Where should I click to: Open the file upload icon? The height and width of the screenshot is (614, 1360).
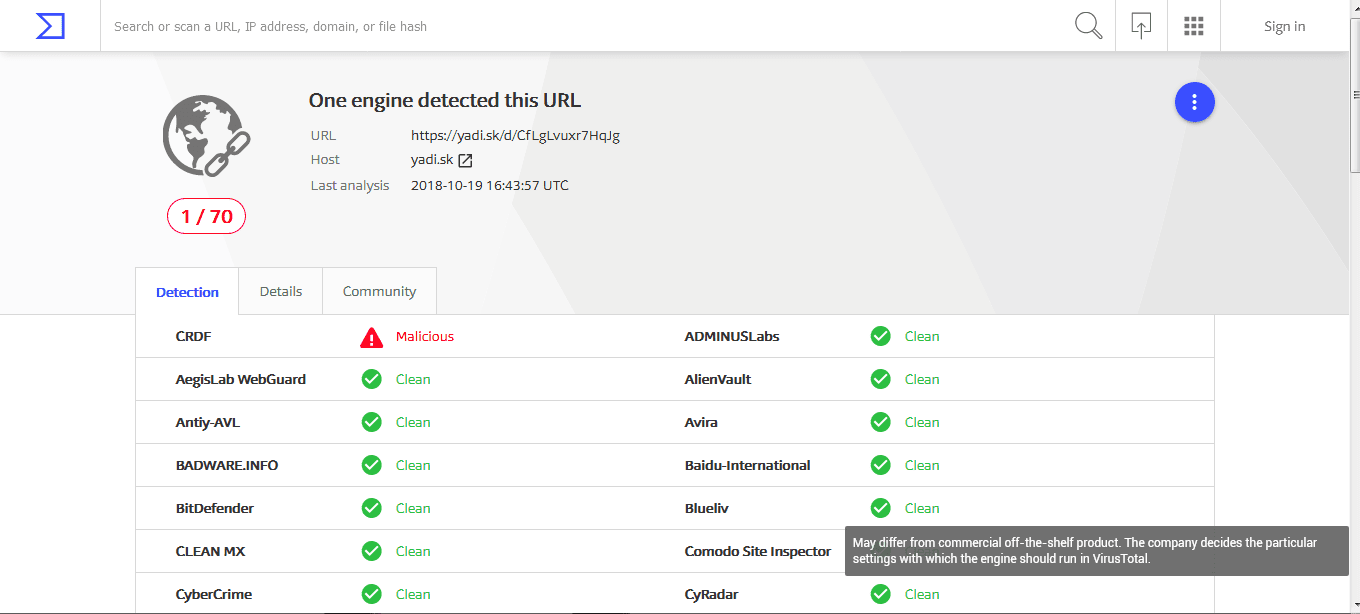tap(1141, 26)
